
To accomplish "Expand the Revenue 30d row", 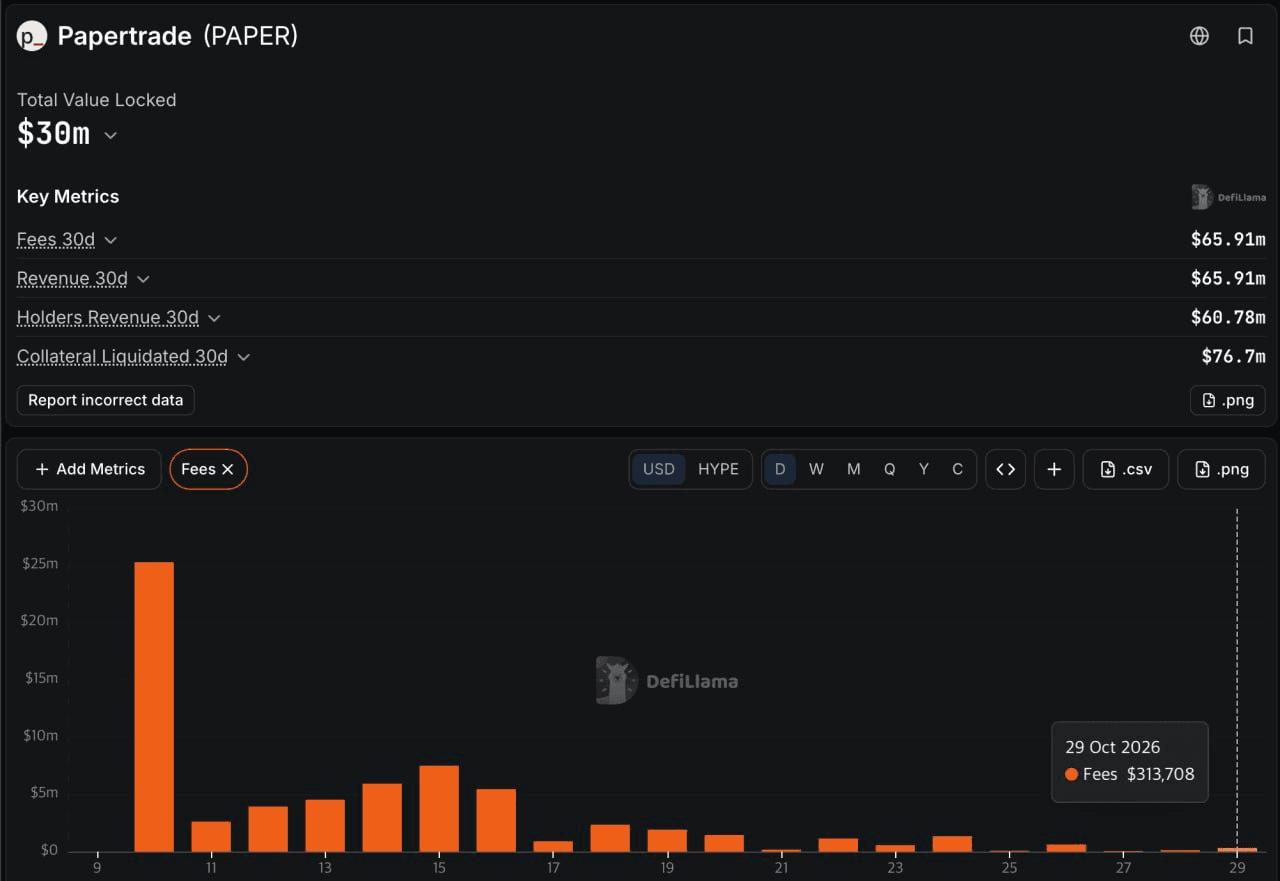I will 143,279.
